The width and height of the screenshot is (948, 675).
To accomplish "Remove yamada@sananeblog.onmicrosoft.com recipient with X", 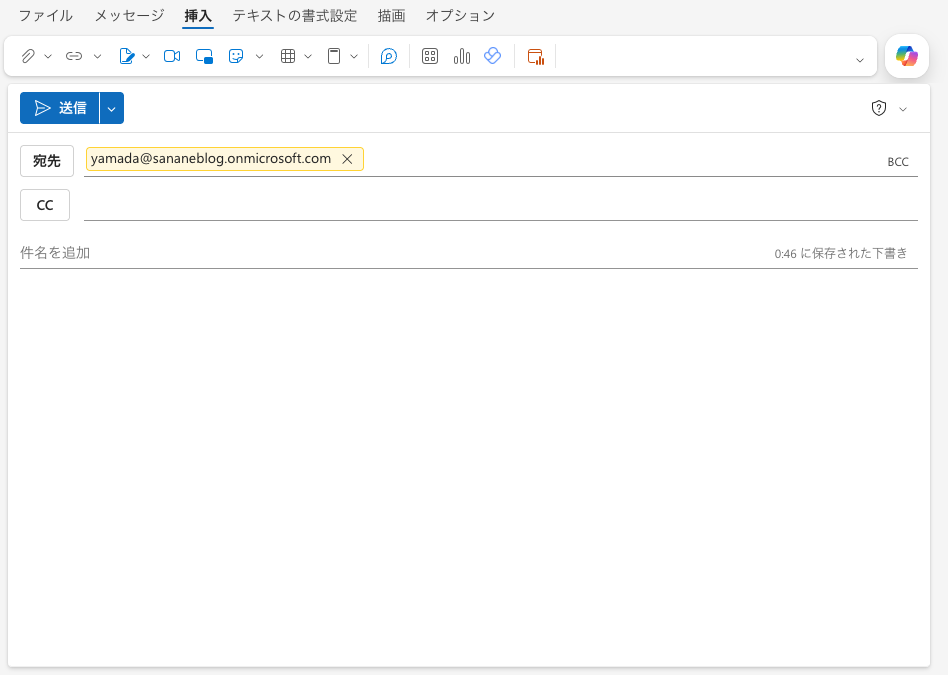I will 347,159.
